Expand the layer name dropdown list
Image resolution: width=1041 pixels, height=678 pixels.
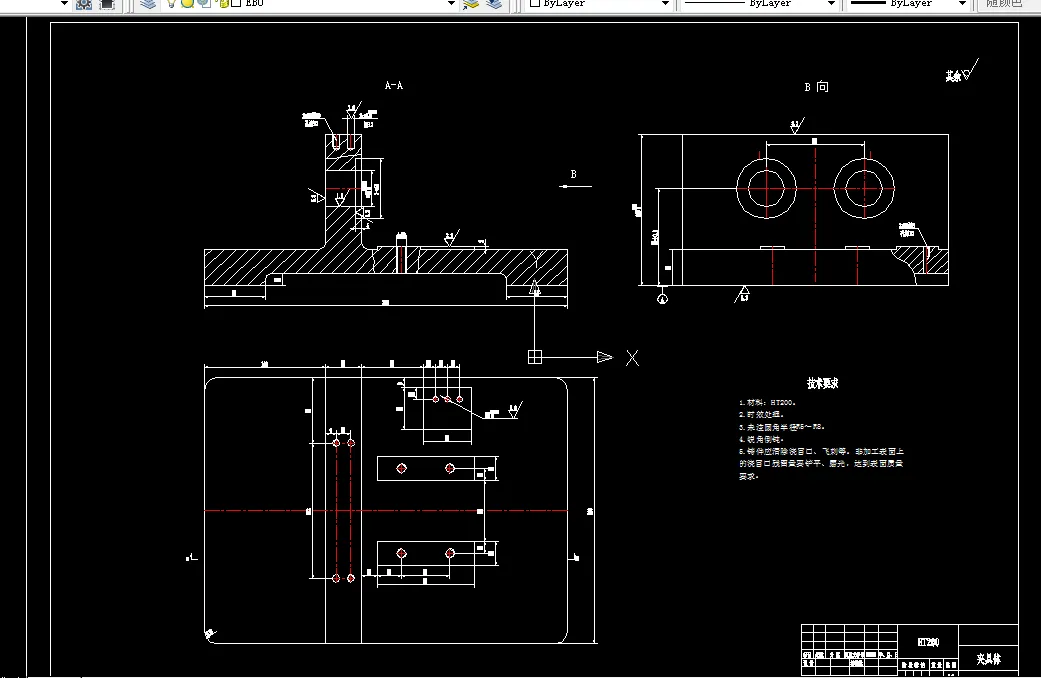pos(451,3)
